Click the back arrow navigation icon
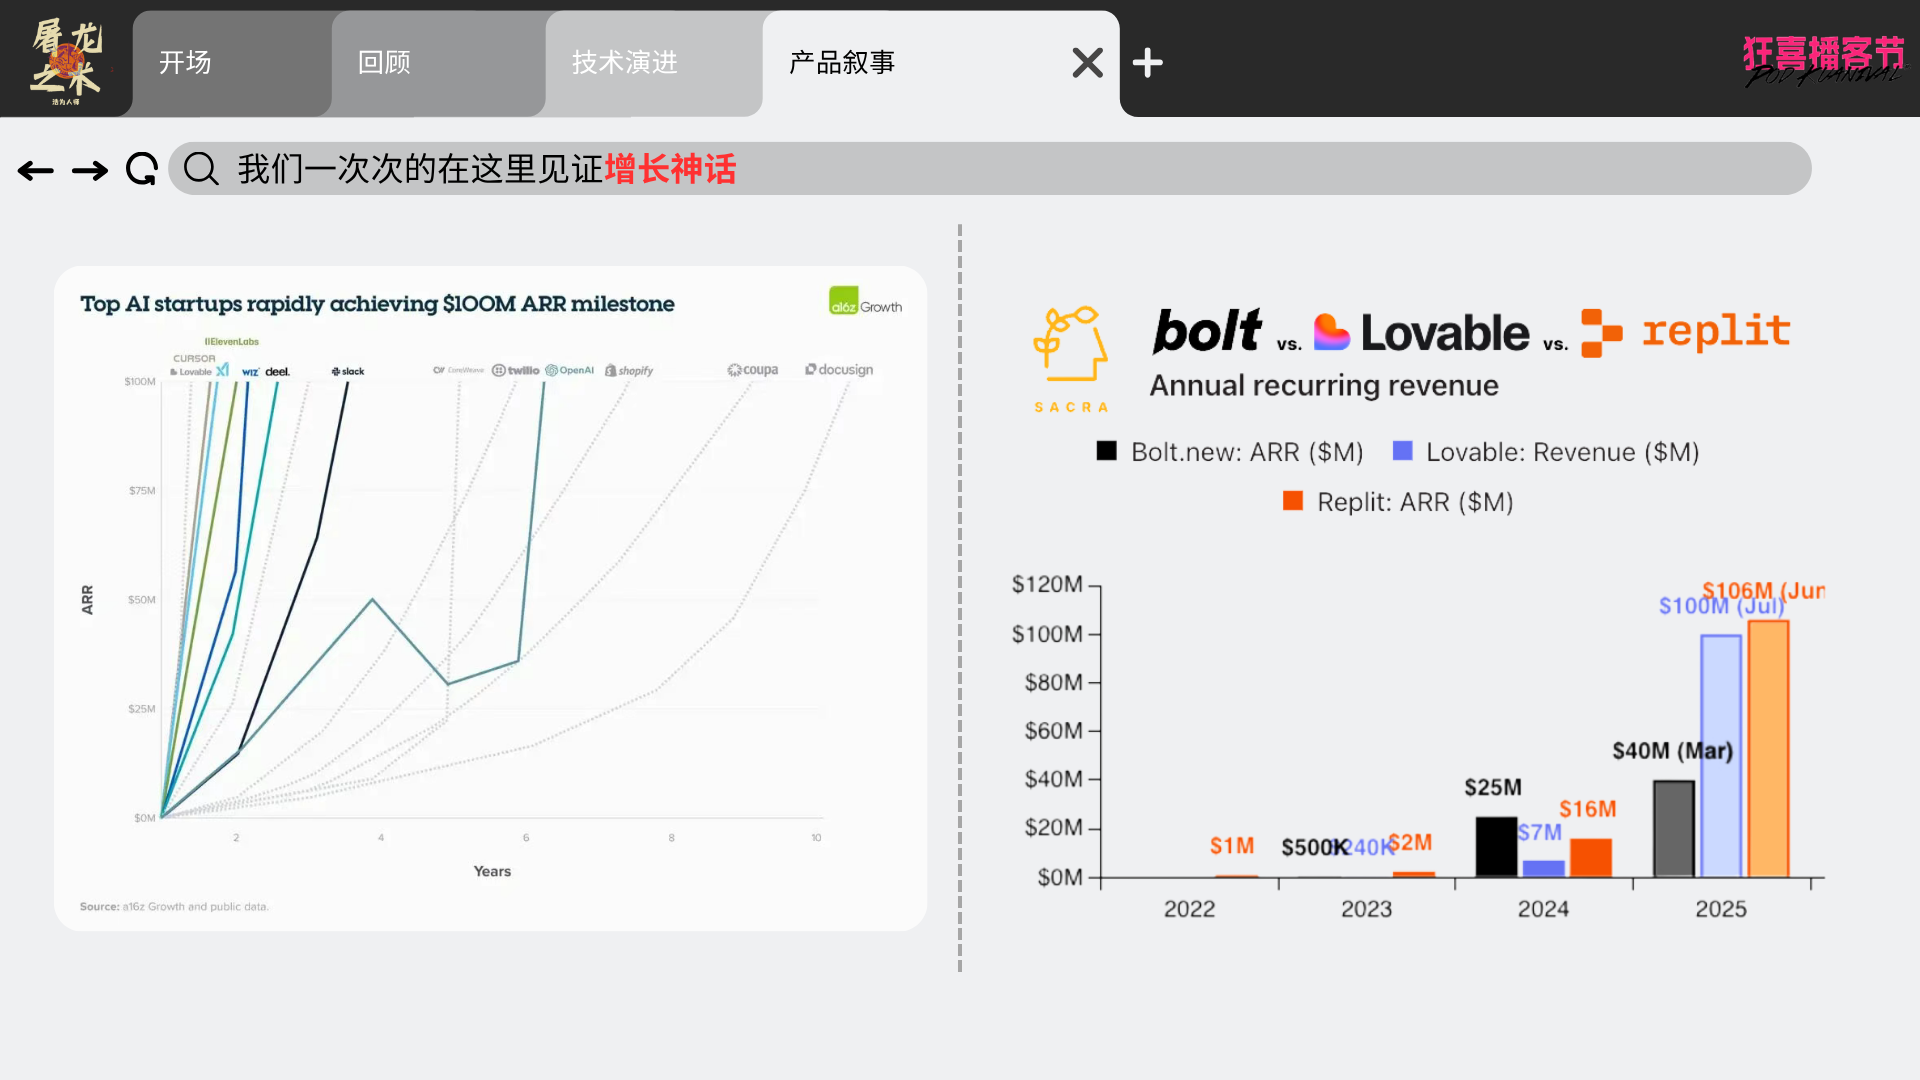The height and width of the screenshot is (1080, 1920). point(36,171)
